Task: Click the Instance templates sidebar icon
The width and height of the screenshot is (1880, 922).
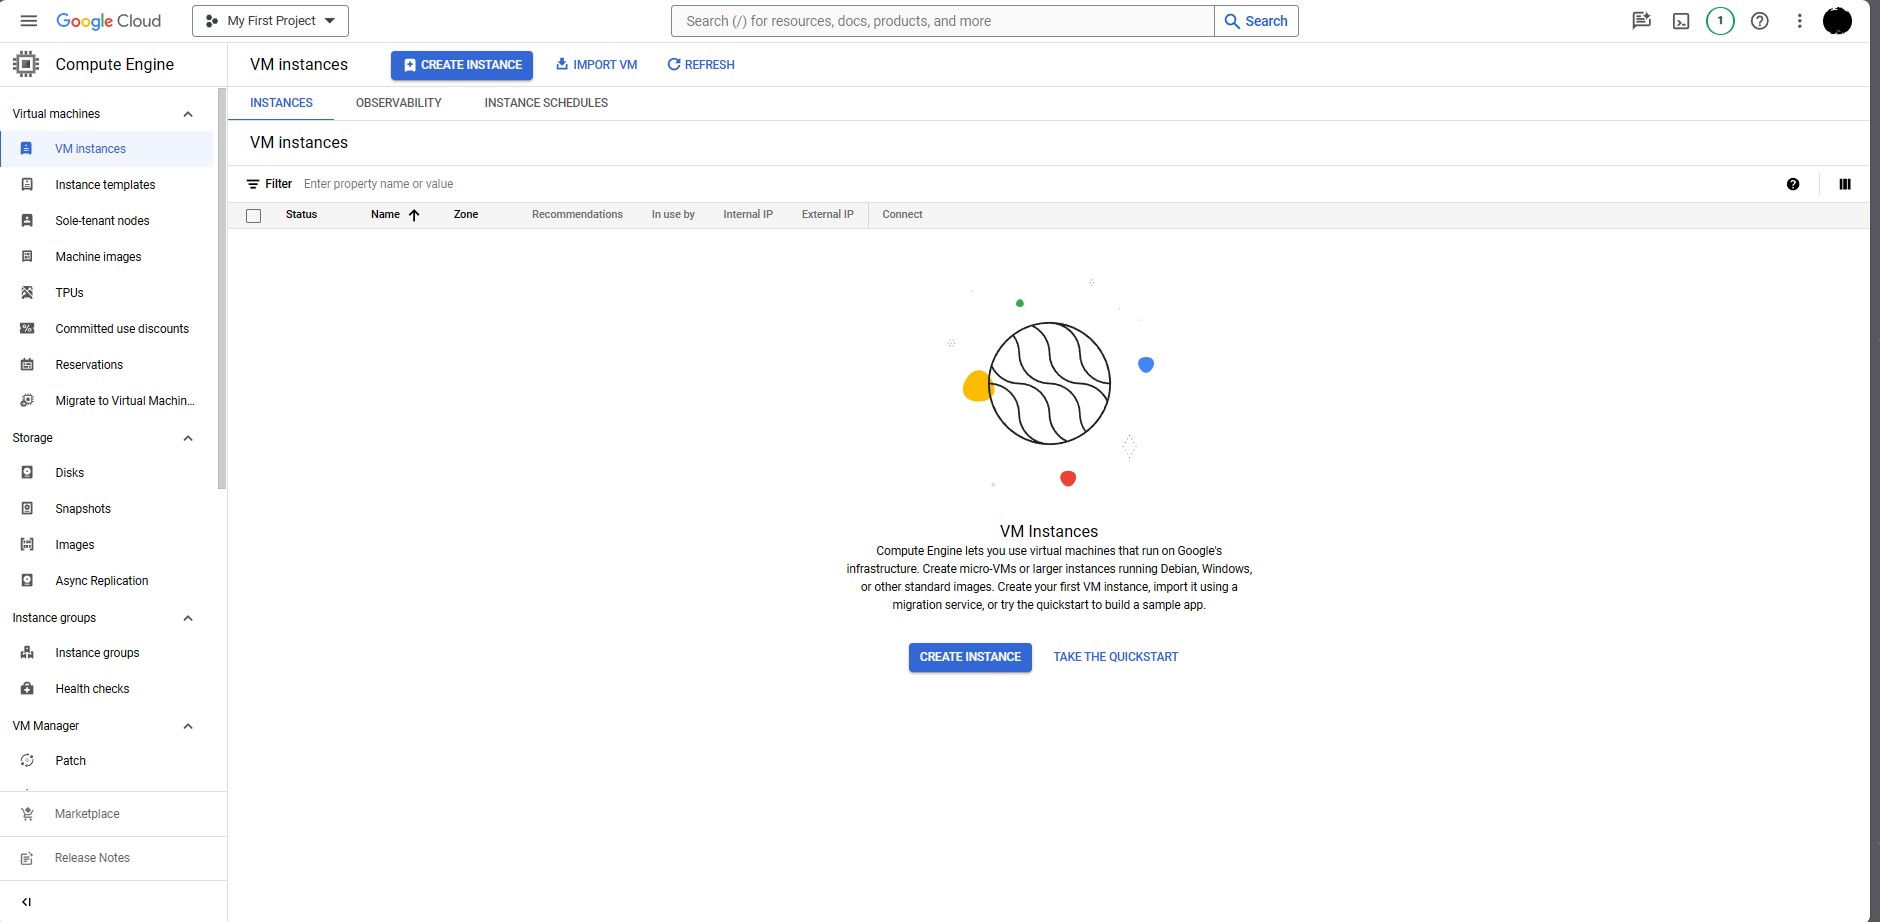Action: [x=27, y=185]
